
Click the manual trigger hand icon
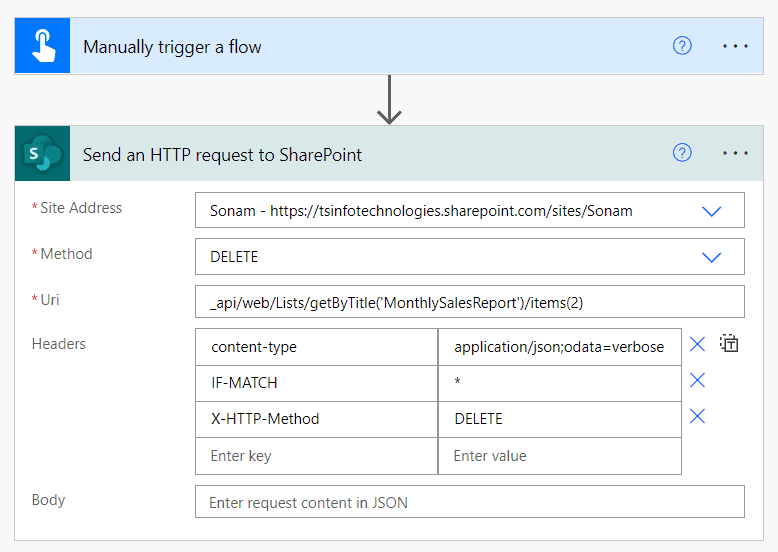(x=43, y=46)
